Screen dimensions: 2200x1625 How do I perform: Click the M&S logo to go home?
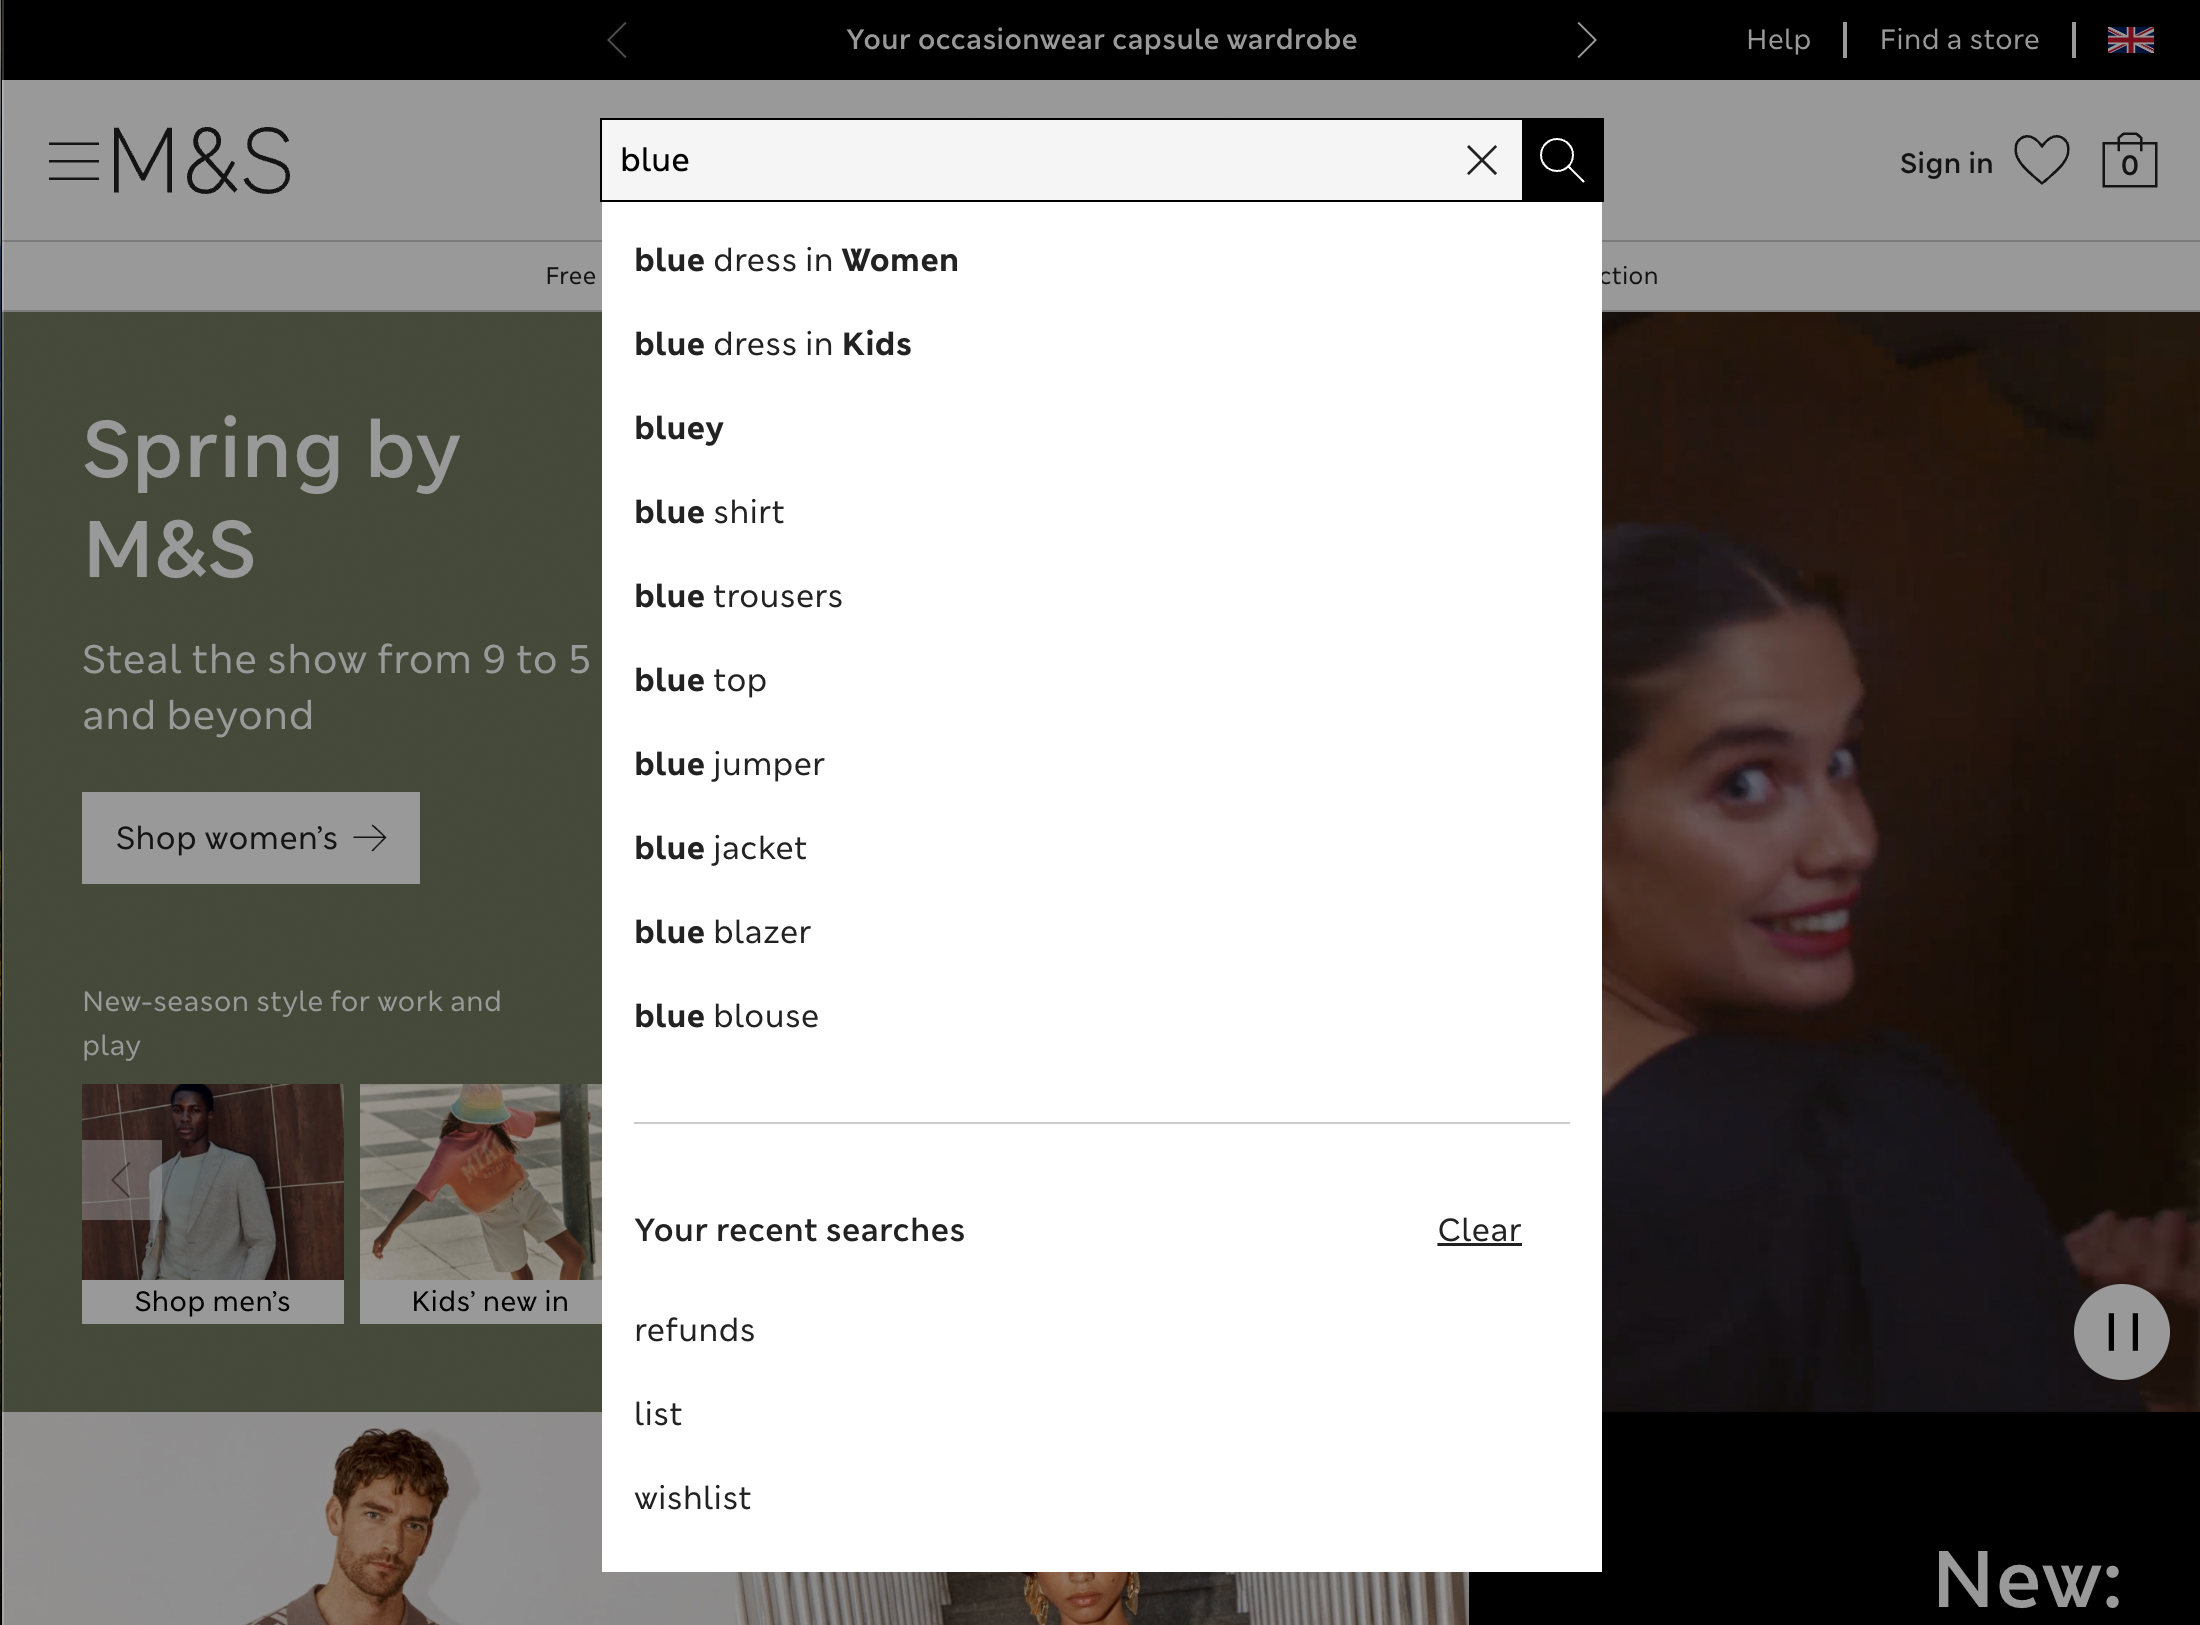tap(200, 161)
